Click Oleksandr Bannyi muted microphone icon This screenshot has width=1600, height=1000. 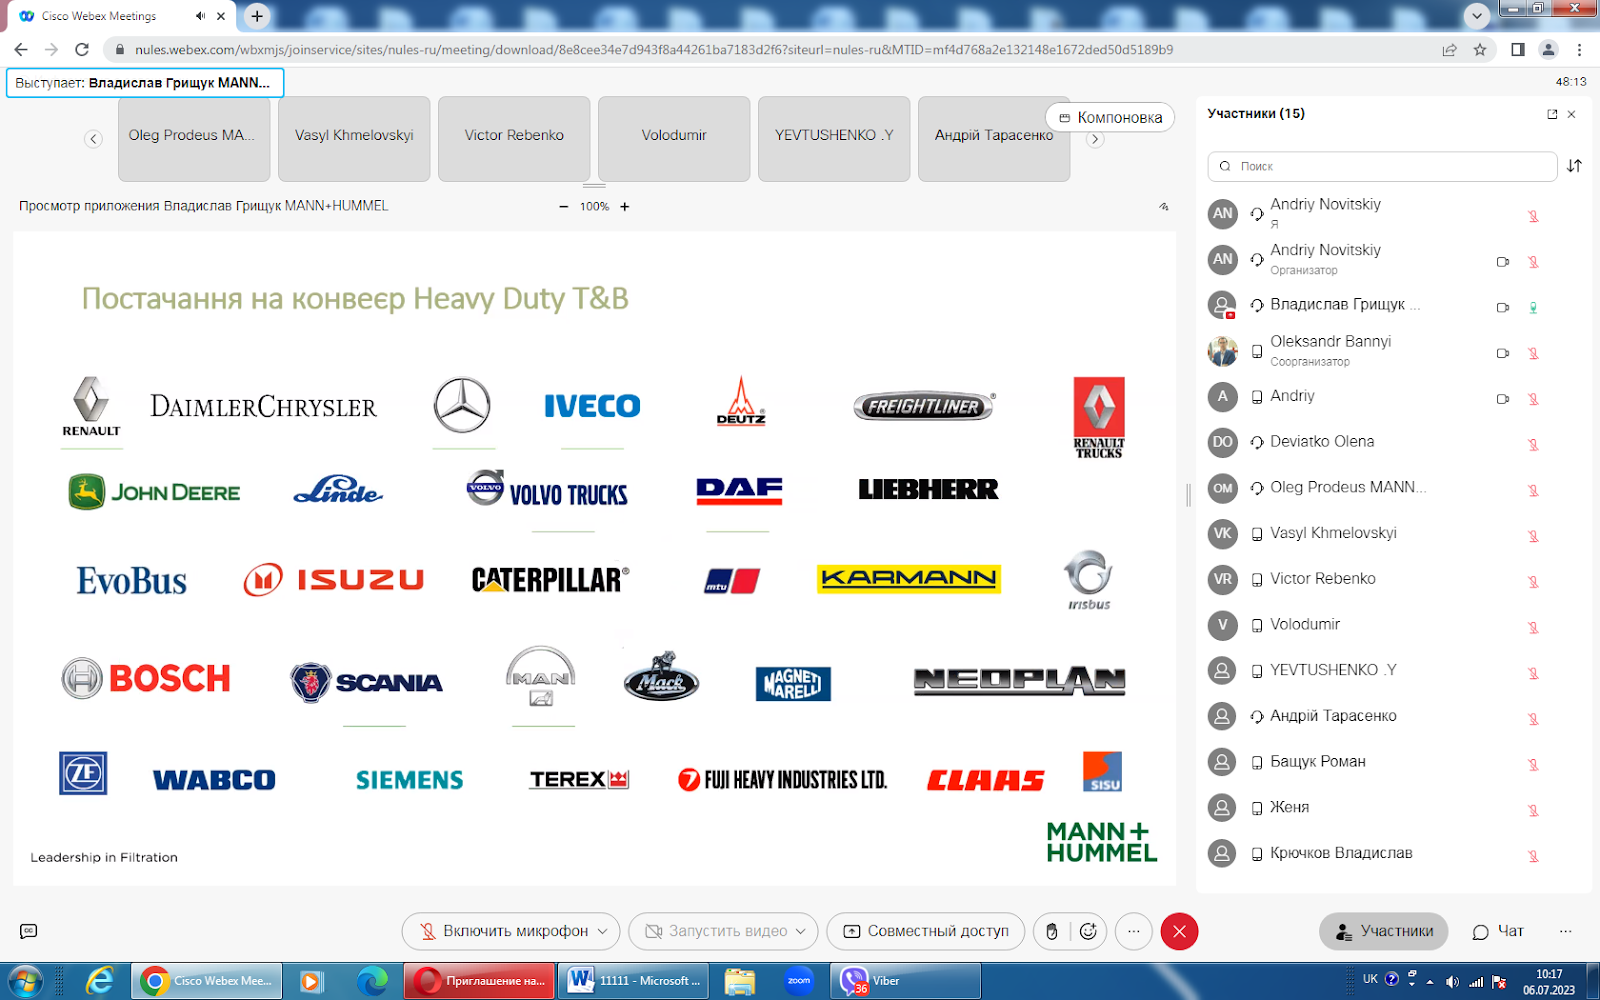tap(1533, 353)
